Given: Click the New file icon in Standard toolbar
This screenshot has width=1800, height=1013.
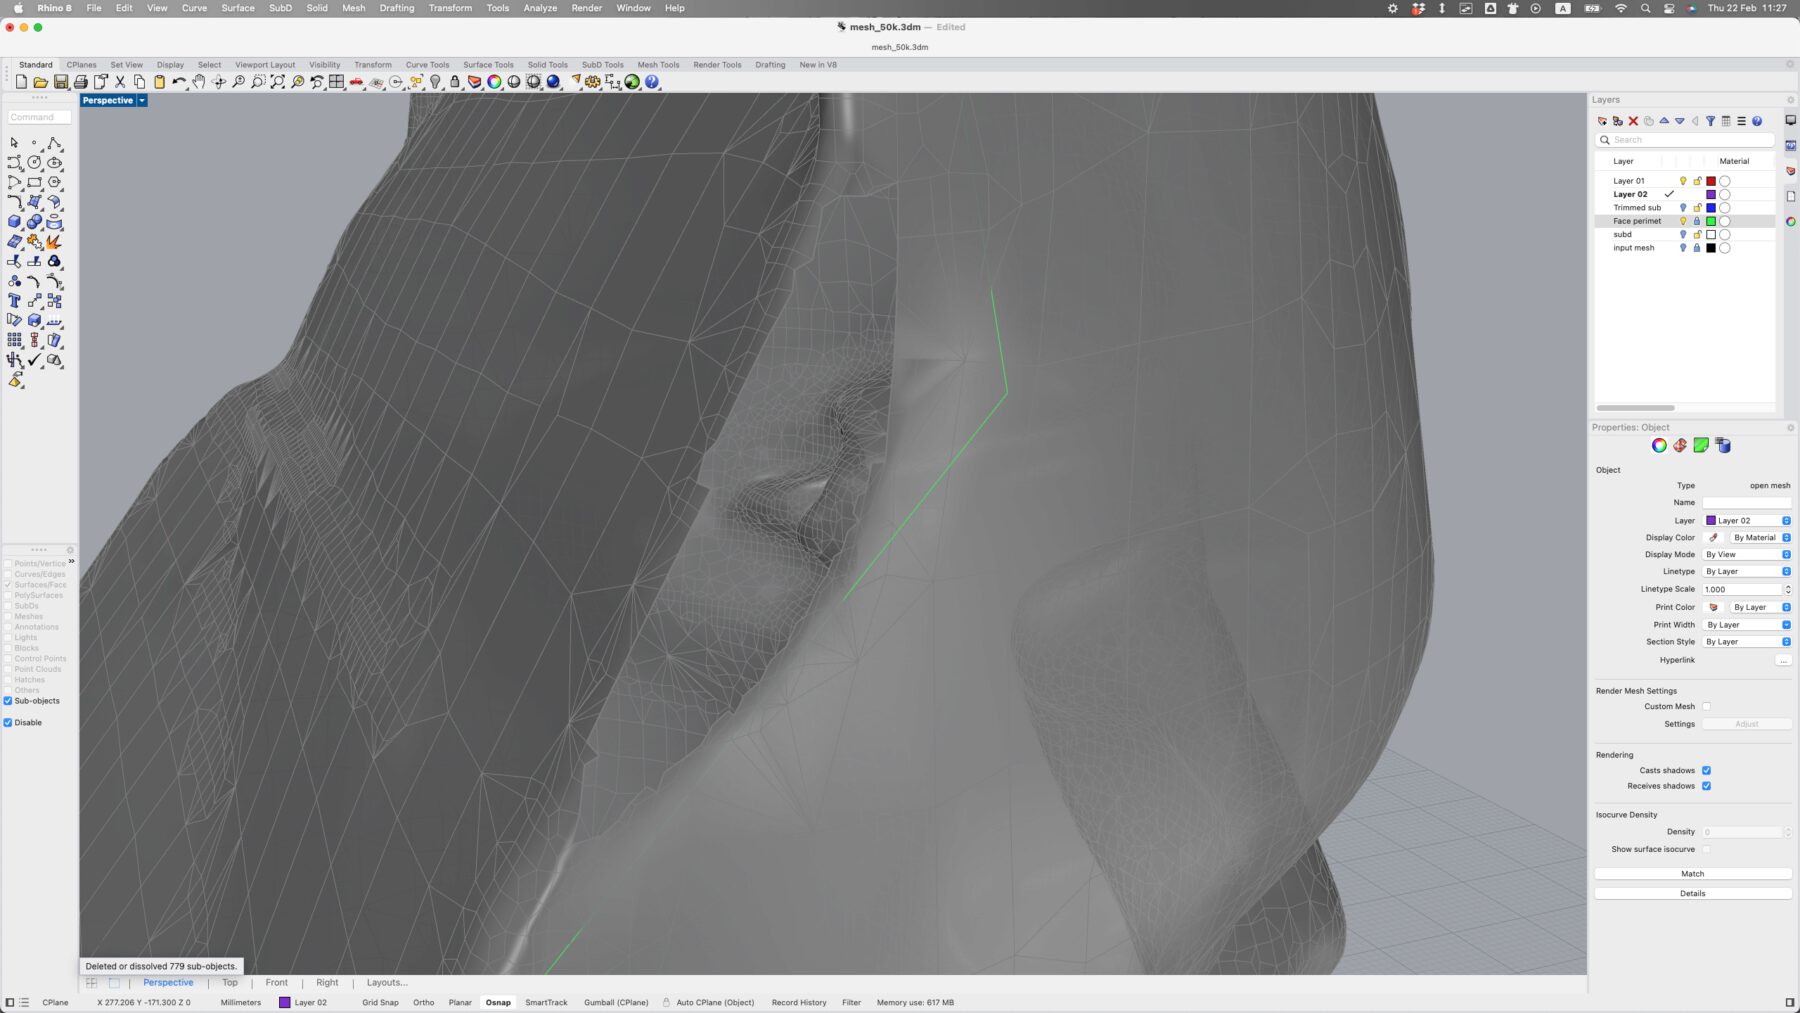Looking at the screenshot, I should [21, 82].
